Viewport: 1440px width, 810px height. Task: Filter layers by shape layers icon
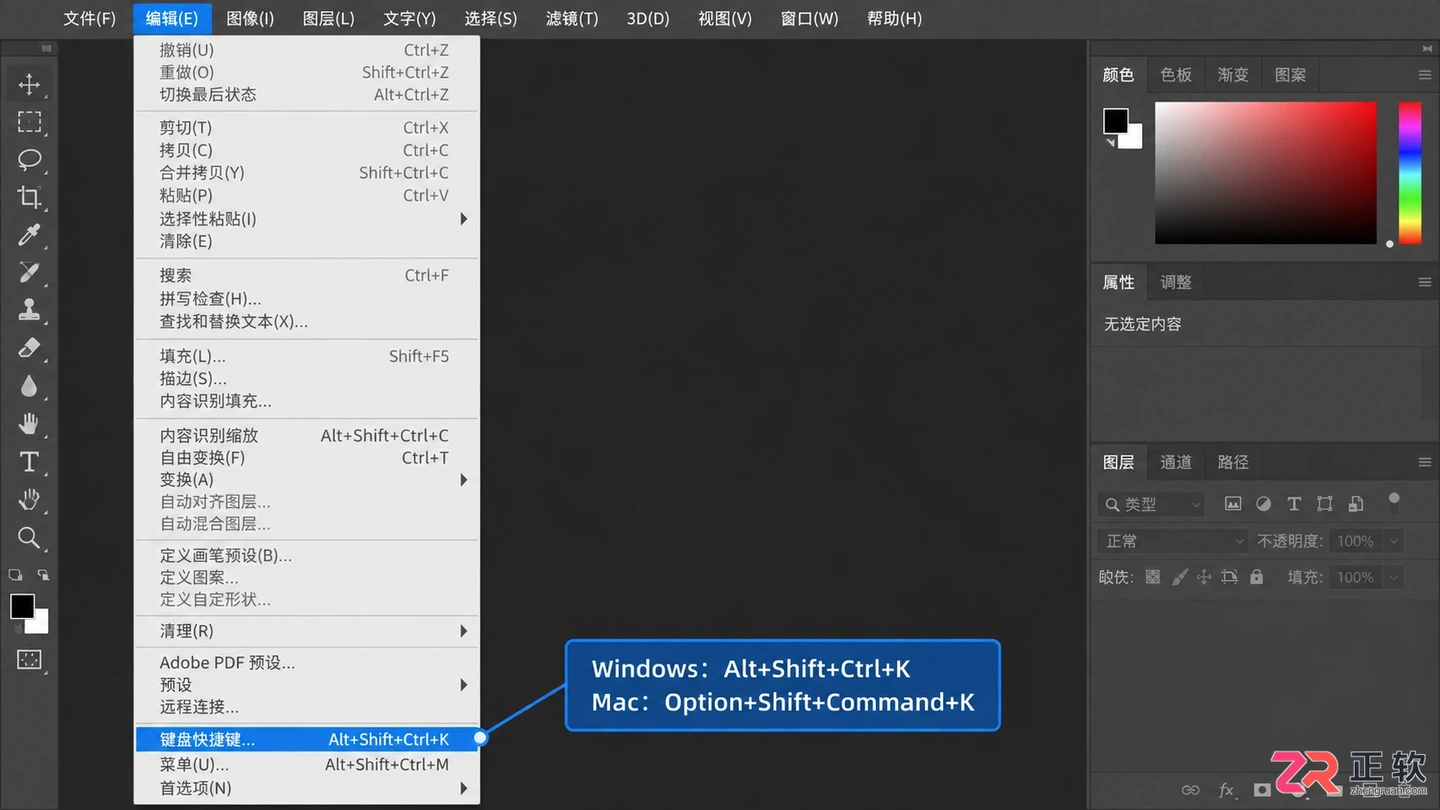(1325, 504)
